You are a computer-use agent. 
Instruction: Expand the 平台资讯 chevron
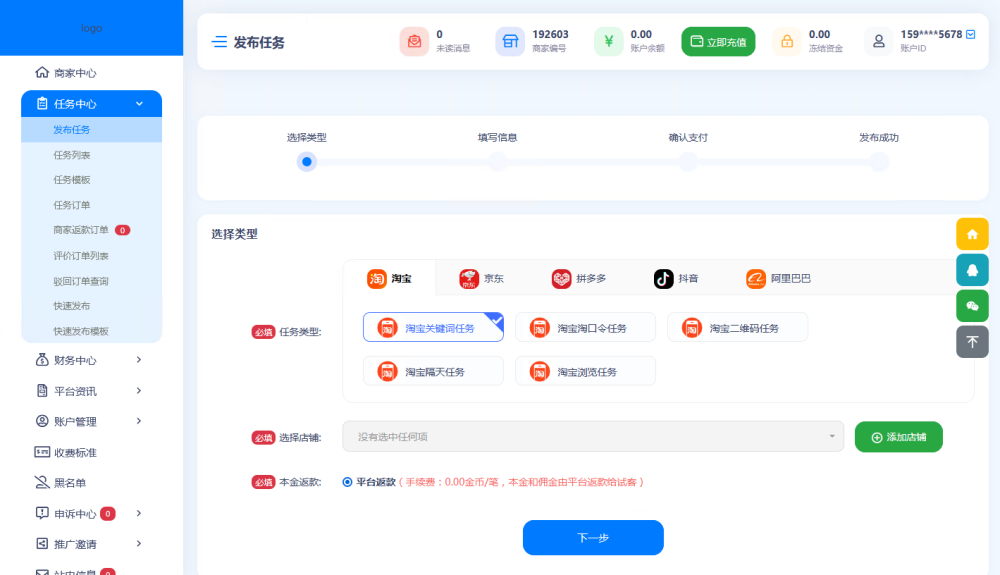click(139, 390)
